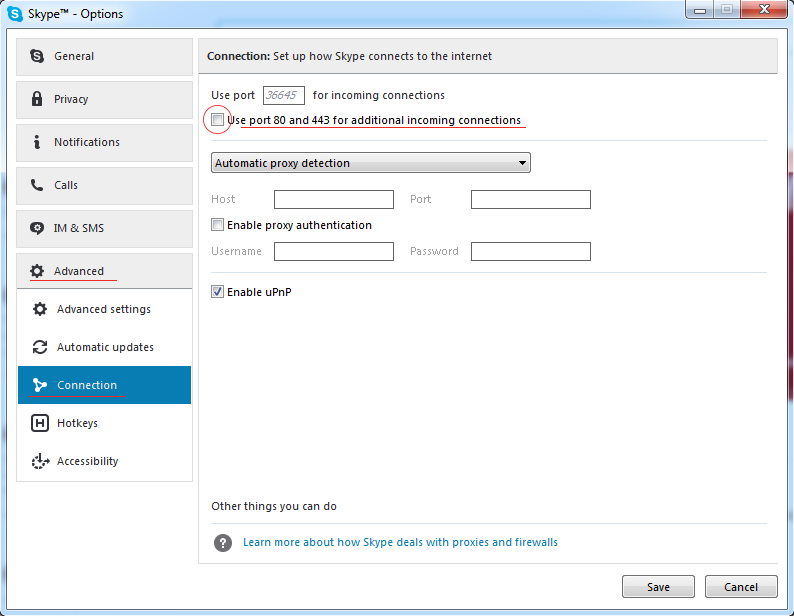Click the Hotkeys H icon
794x616 pixels.
[40, 423]
